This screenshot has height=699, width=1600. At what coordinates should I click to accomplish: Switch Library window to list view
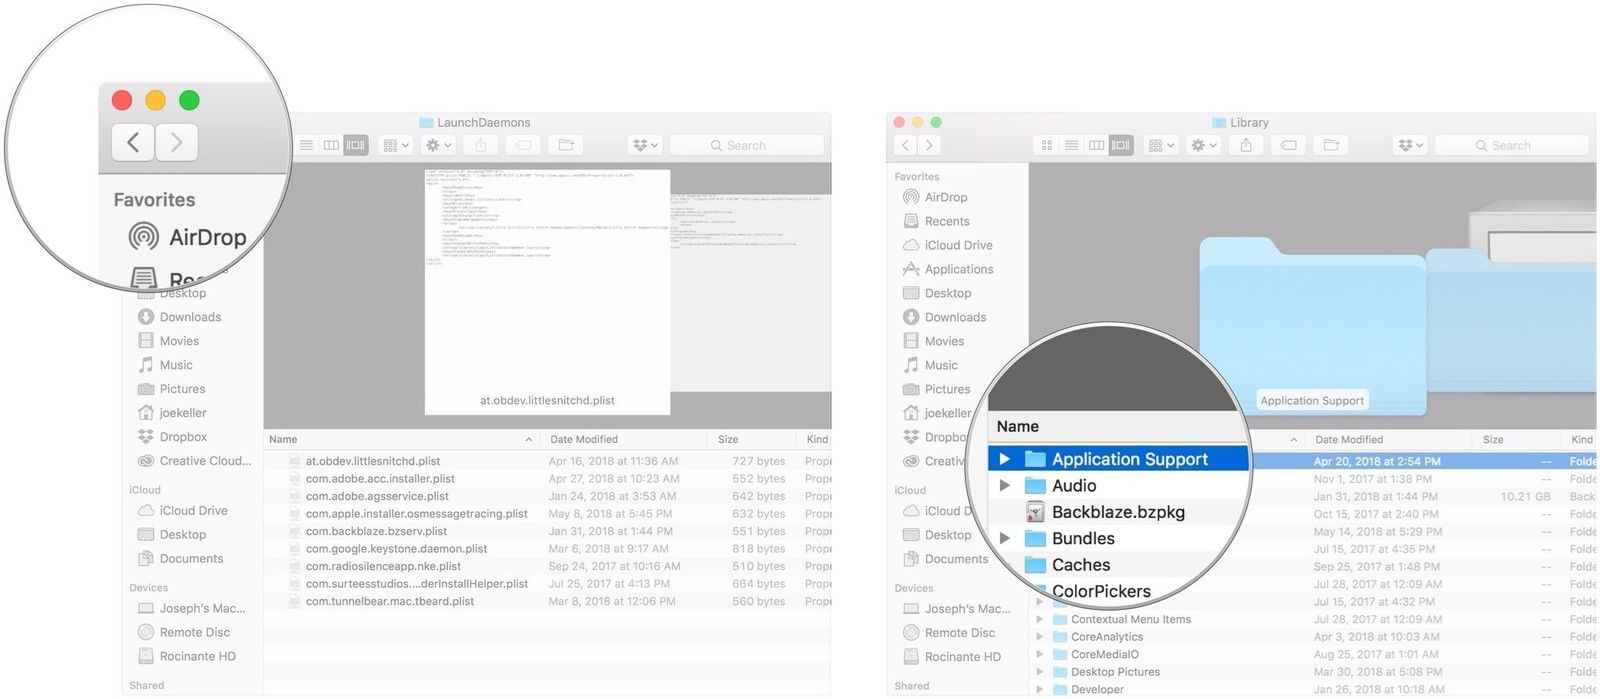coord(1071,145)
